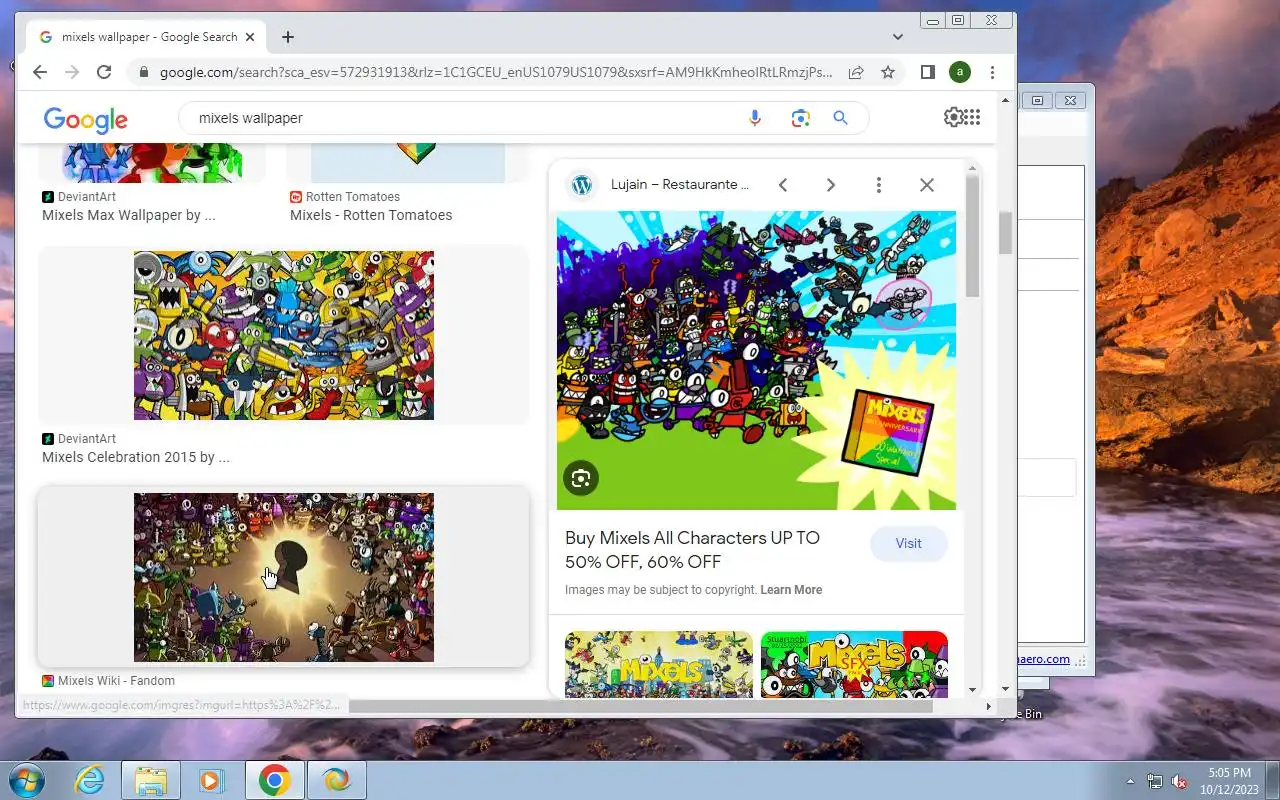This screenshot has width=1280, height=800.
Task: Search inside image with Lens overlay button
Action: click(581, 478)
